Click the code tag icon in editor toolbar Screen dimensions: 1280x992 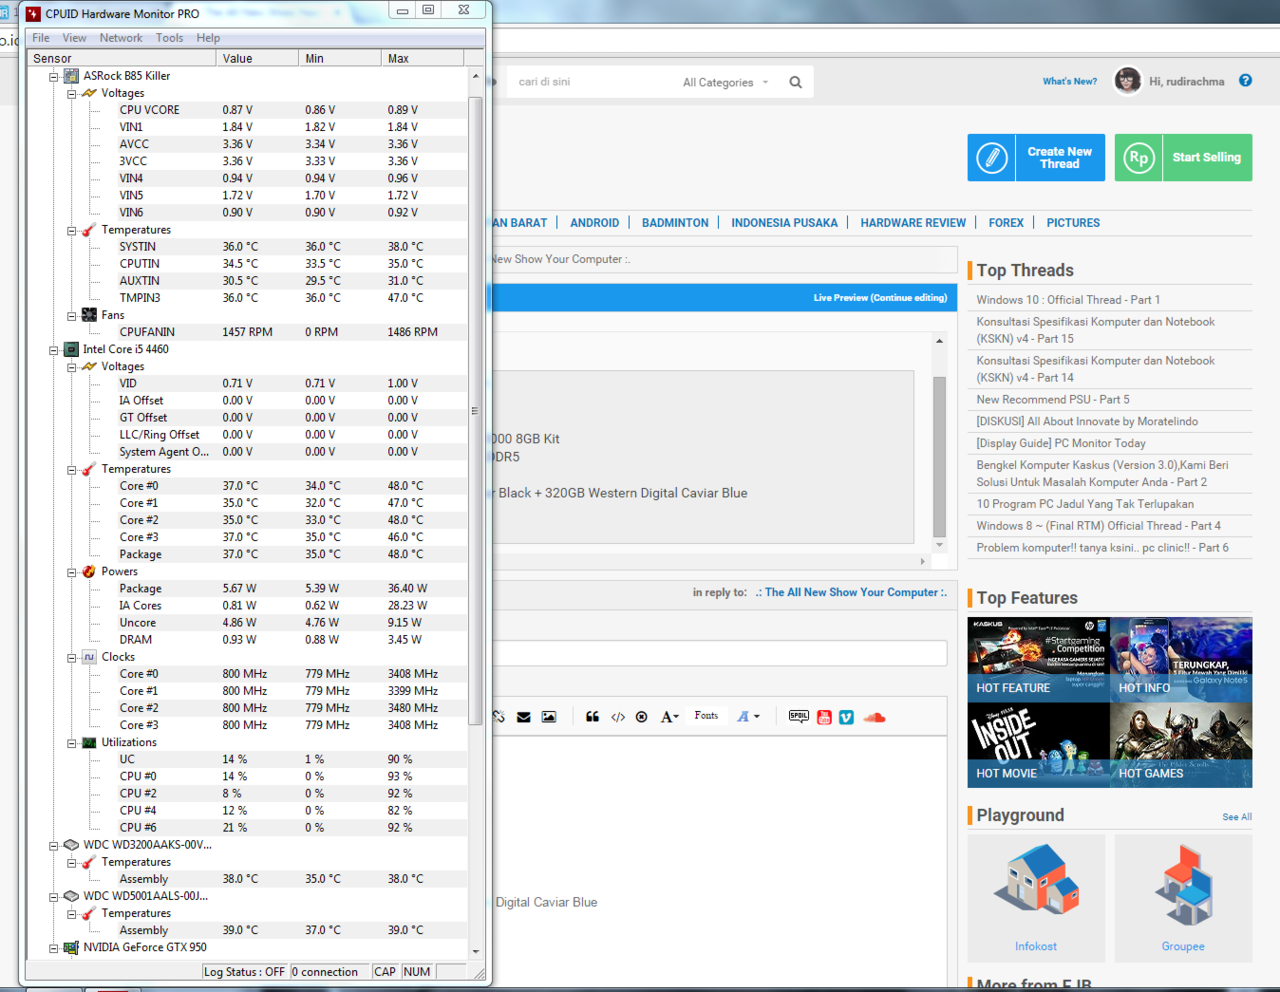pyautogui.click(x=618, y=717)
